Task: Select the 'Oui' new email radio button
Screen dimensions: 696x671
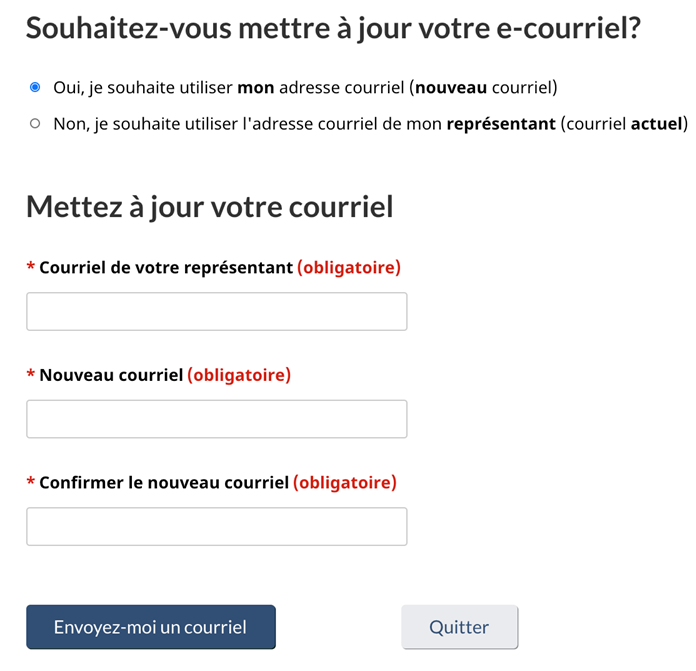Action: coord(35,88)
